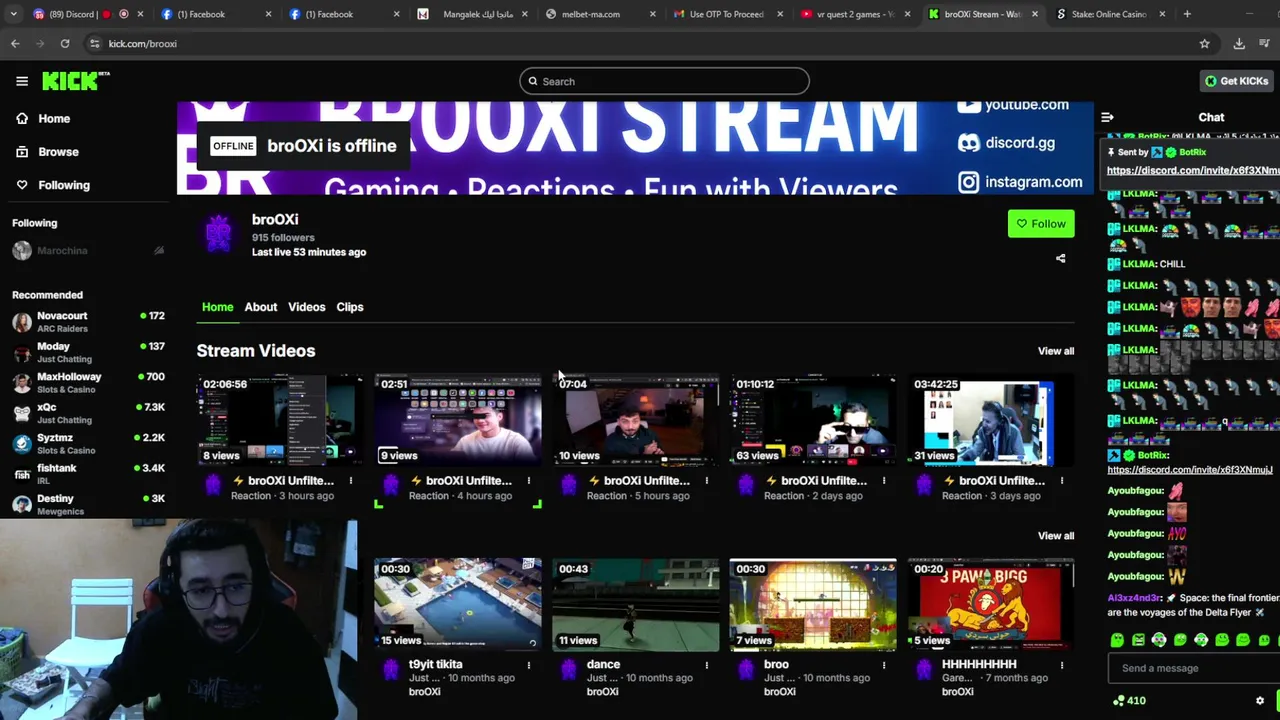Open options menu for 4 hours ago video
1280x720 pixels.
[529, 481]
